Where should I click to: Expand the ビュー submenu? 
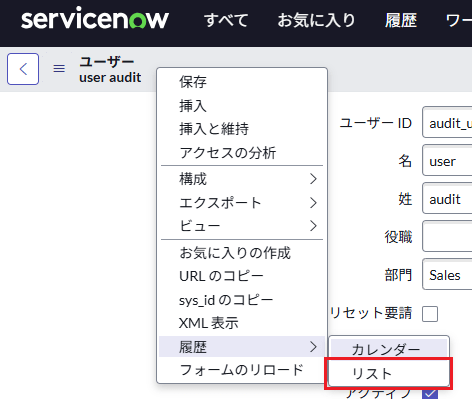tap(242, 226)
